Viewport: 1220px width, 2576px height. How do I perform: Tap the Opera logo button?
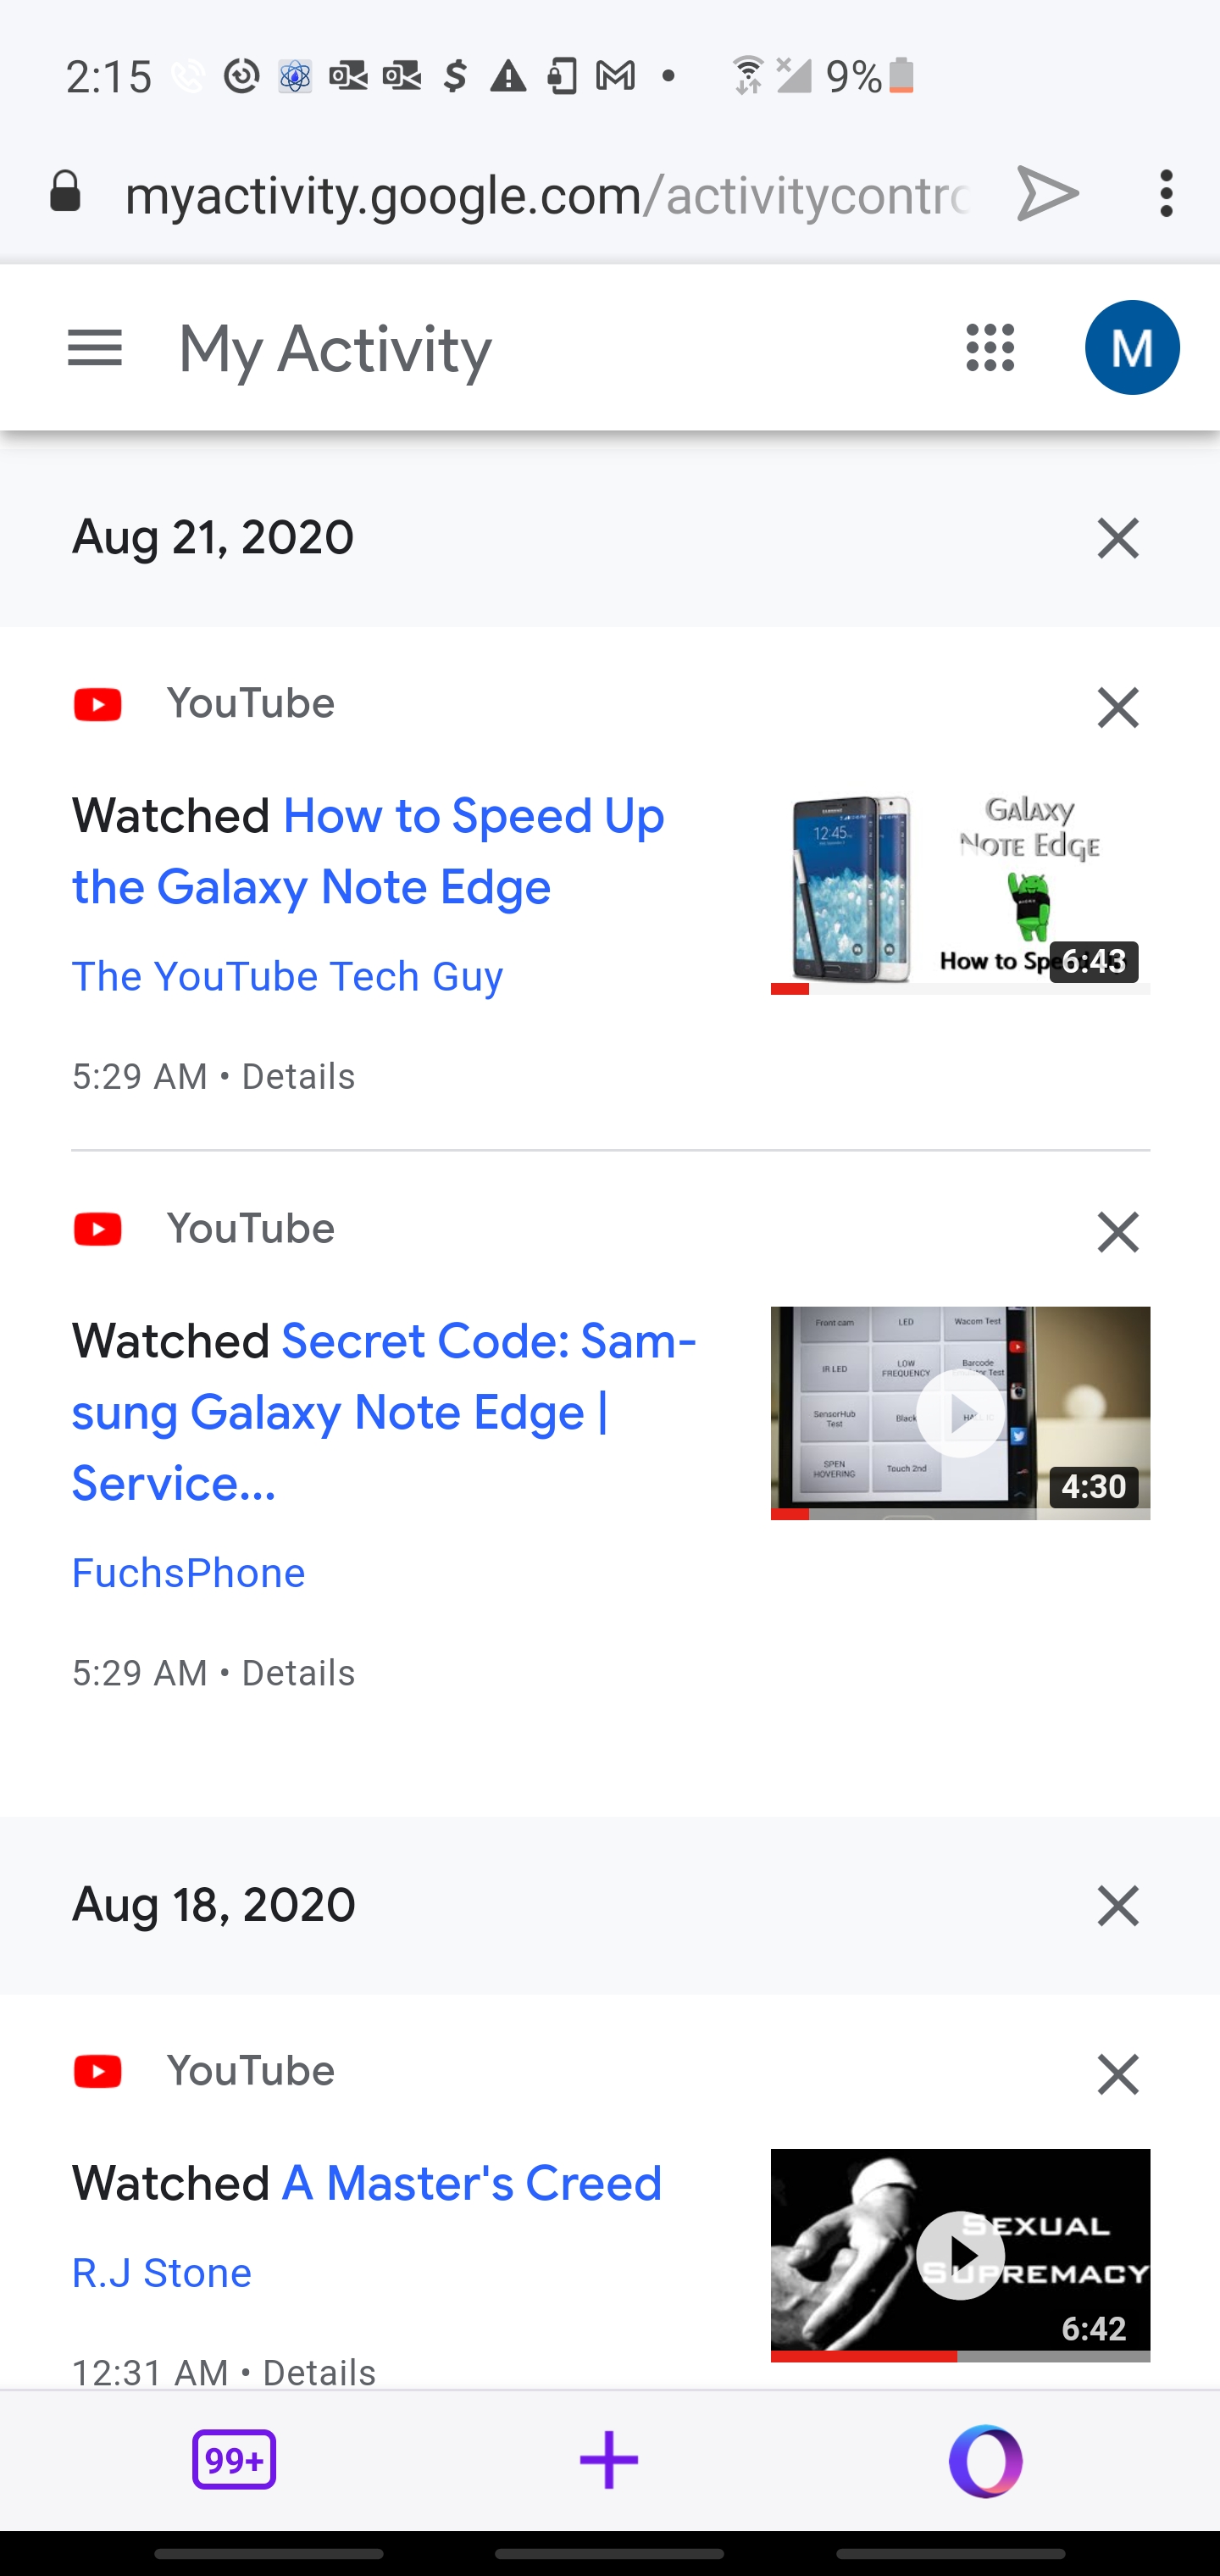point(985,2459)
